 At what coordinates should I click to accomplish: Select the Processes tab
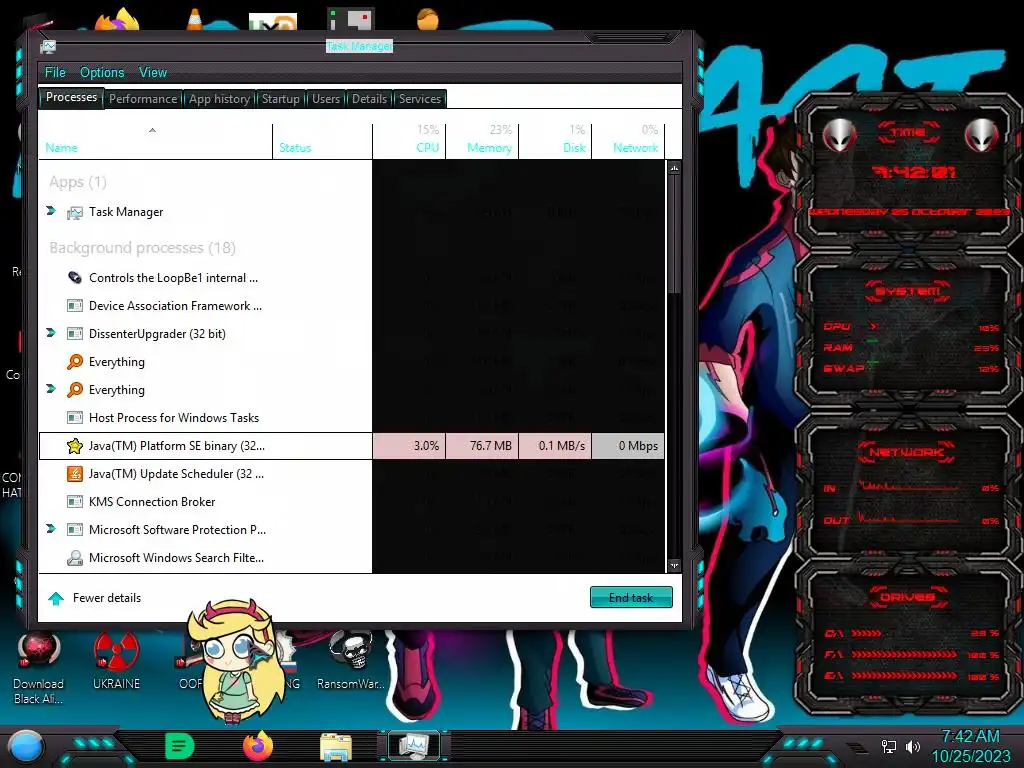pyautogui.click(x=71, y=97)
